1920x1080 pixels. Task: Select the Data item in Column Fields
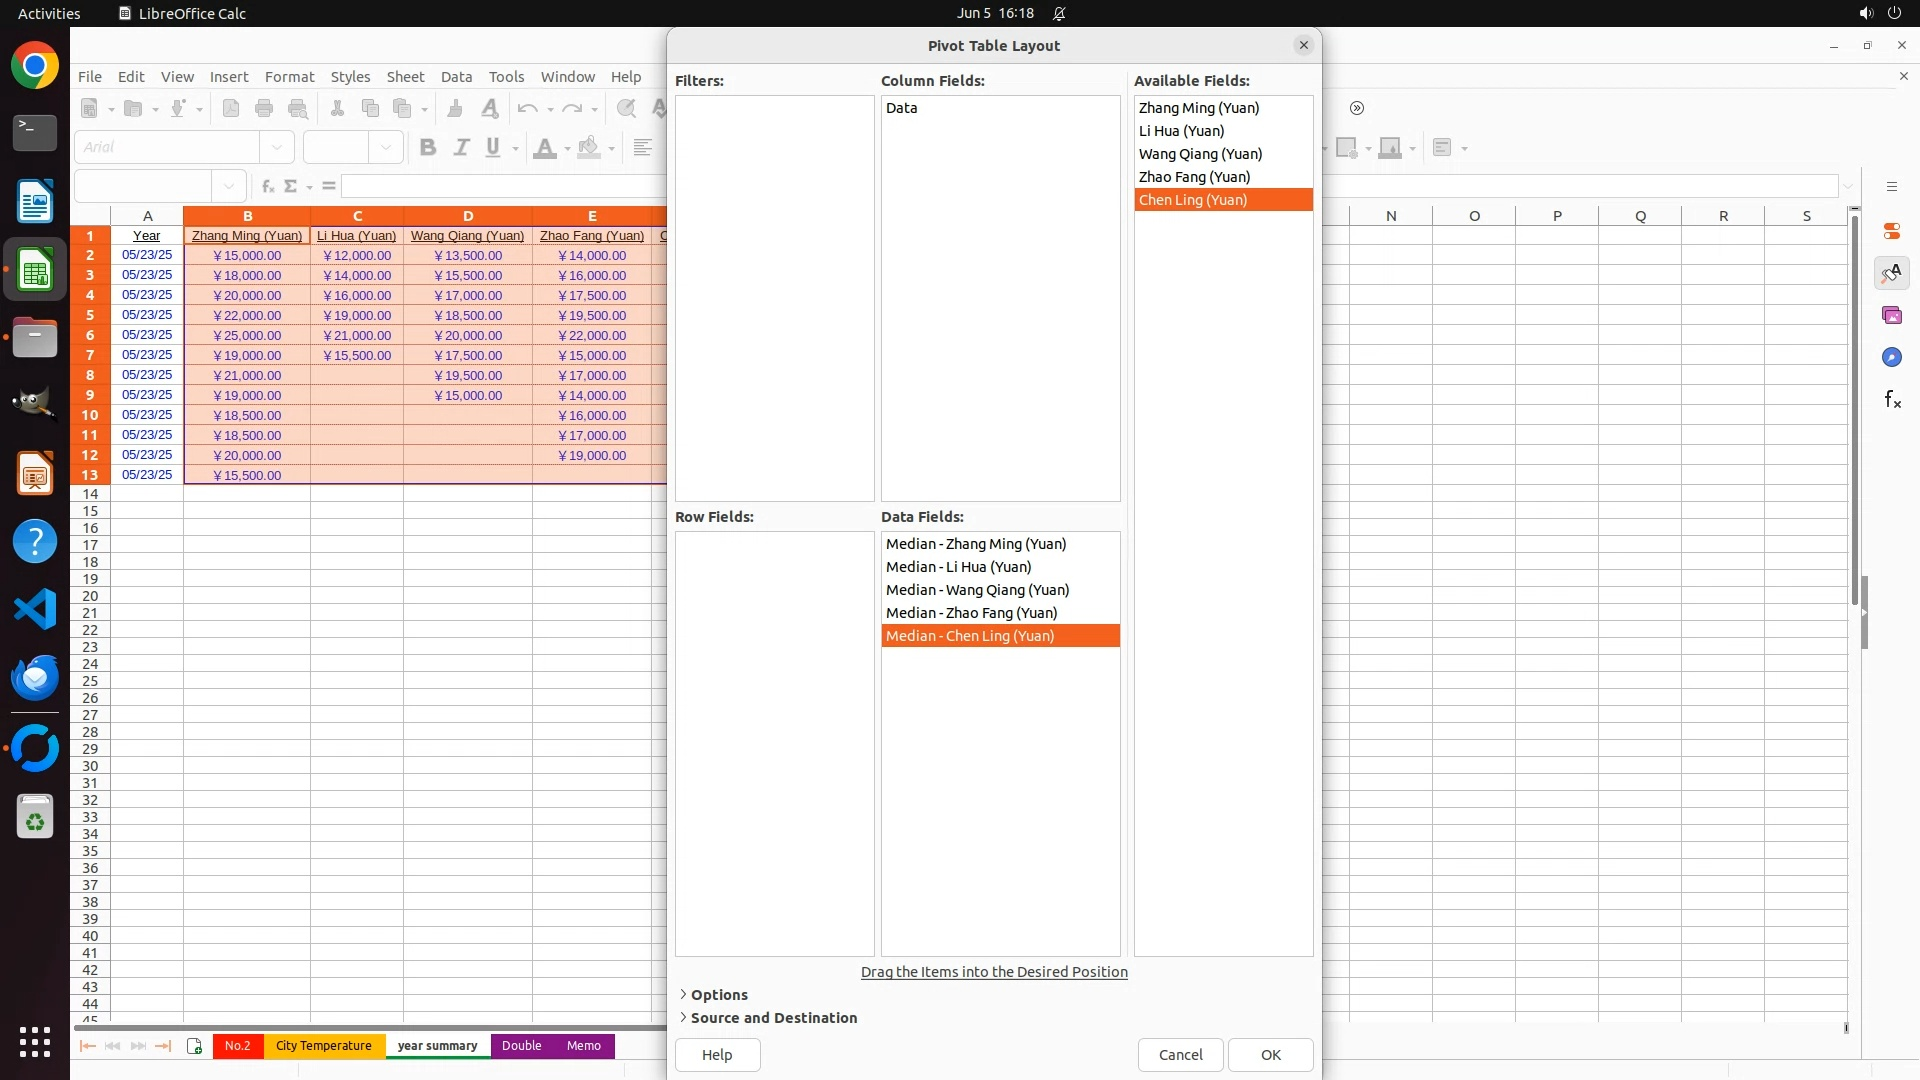[901, 108]
